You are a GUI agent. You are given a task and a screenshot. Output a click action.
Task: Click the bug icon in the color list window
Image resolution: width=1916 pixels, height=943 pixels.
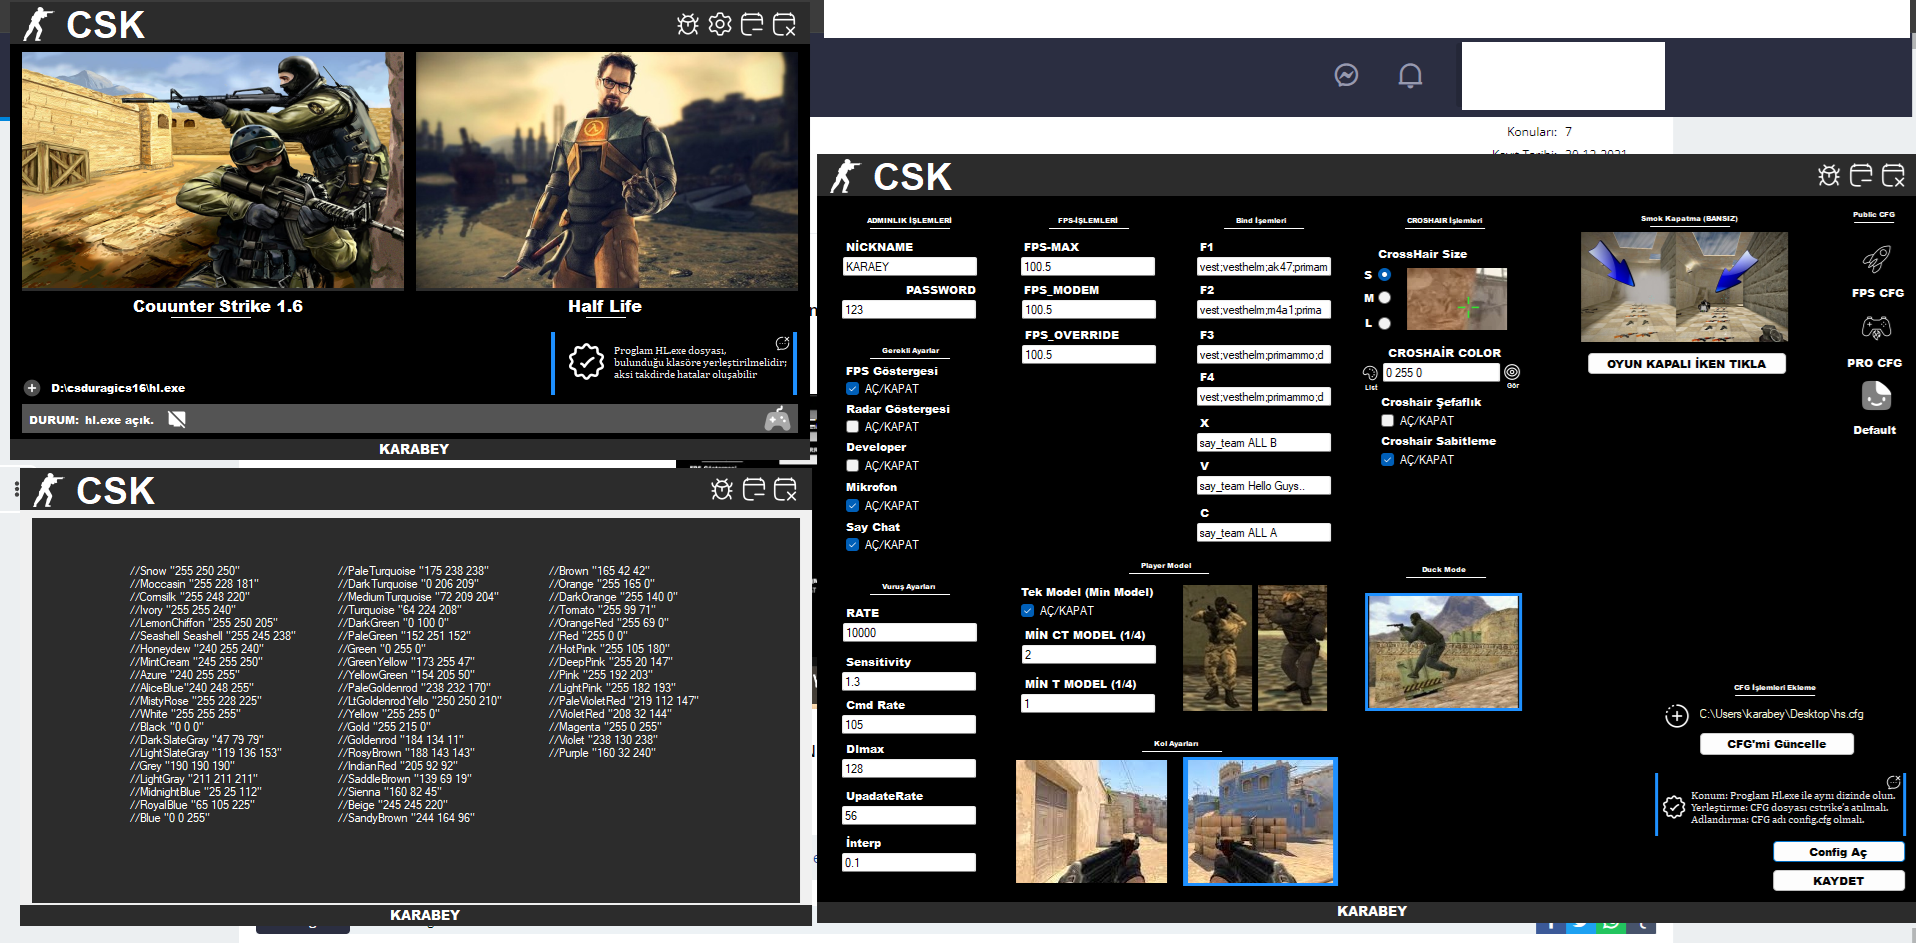coord(722,489)
